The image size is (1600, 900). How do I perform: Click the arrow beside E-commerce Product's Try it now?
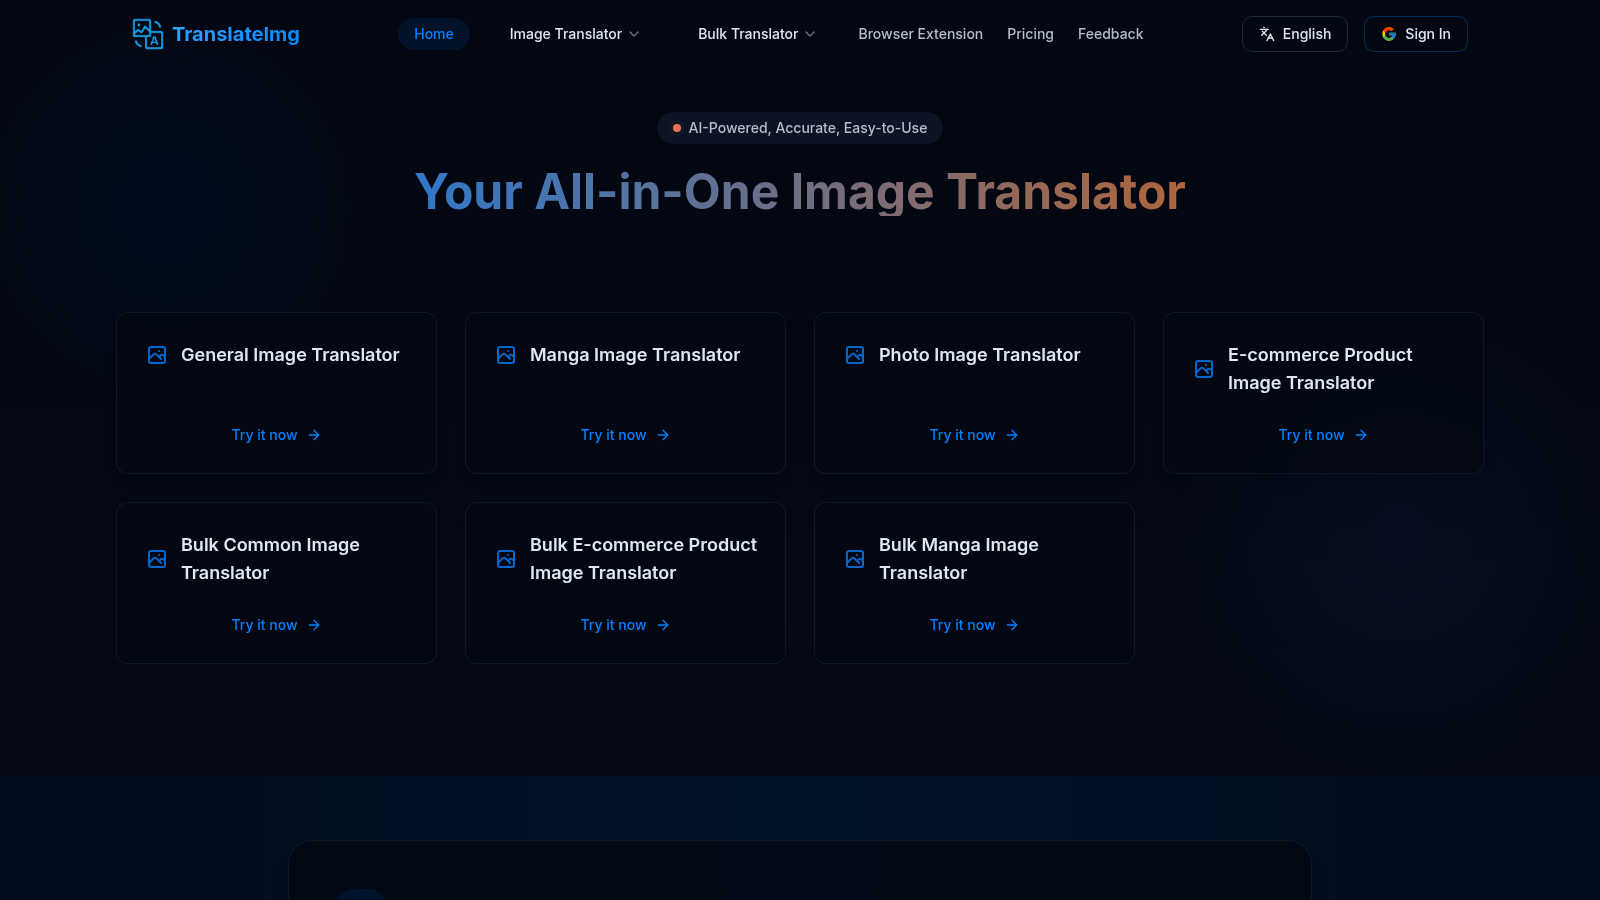click(x=1361, y=435)
